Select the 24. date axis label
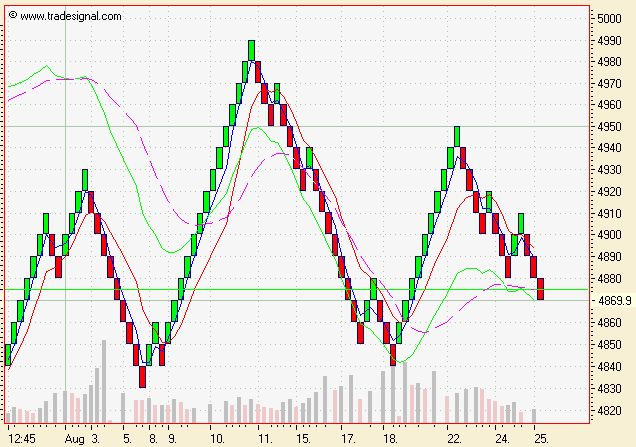This screenshot has height=447, width=636. tap(502, 439)
